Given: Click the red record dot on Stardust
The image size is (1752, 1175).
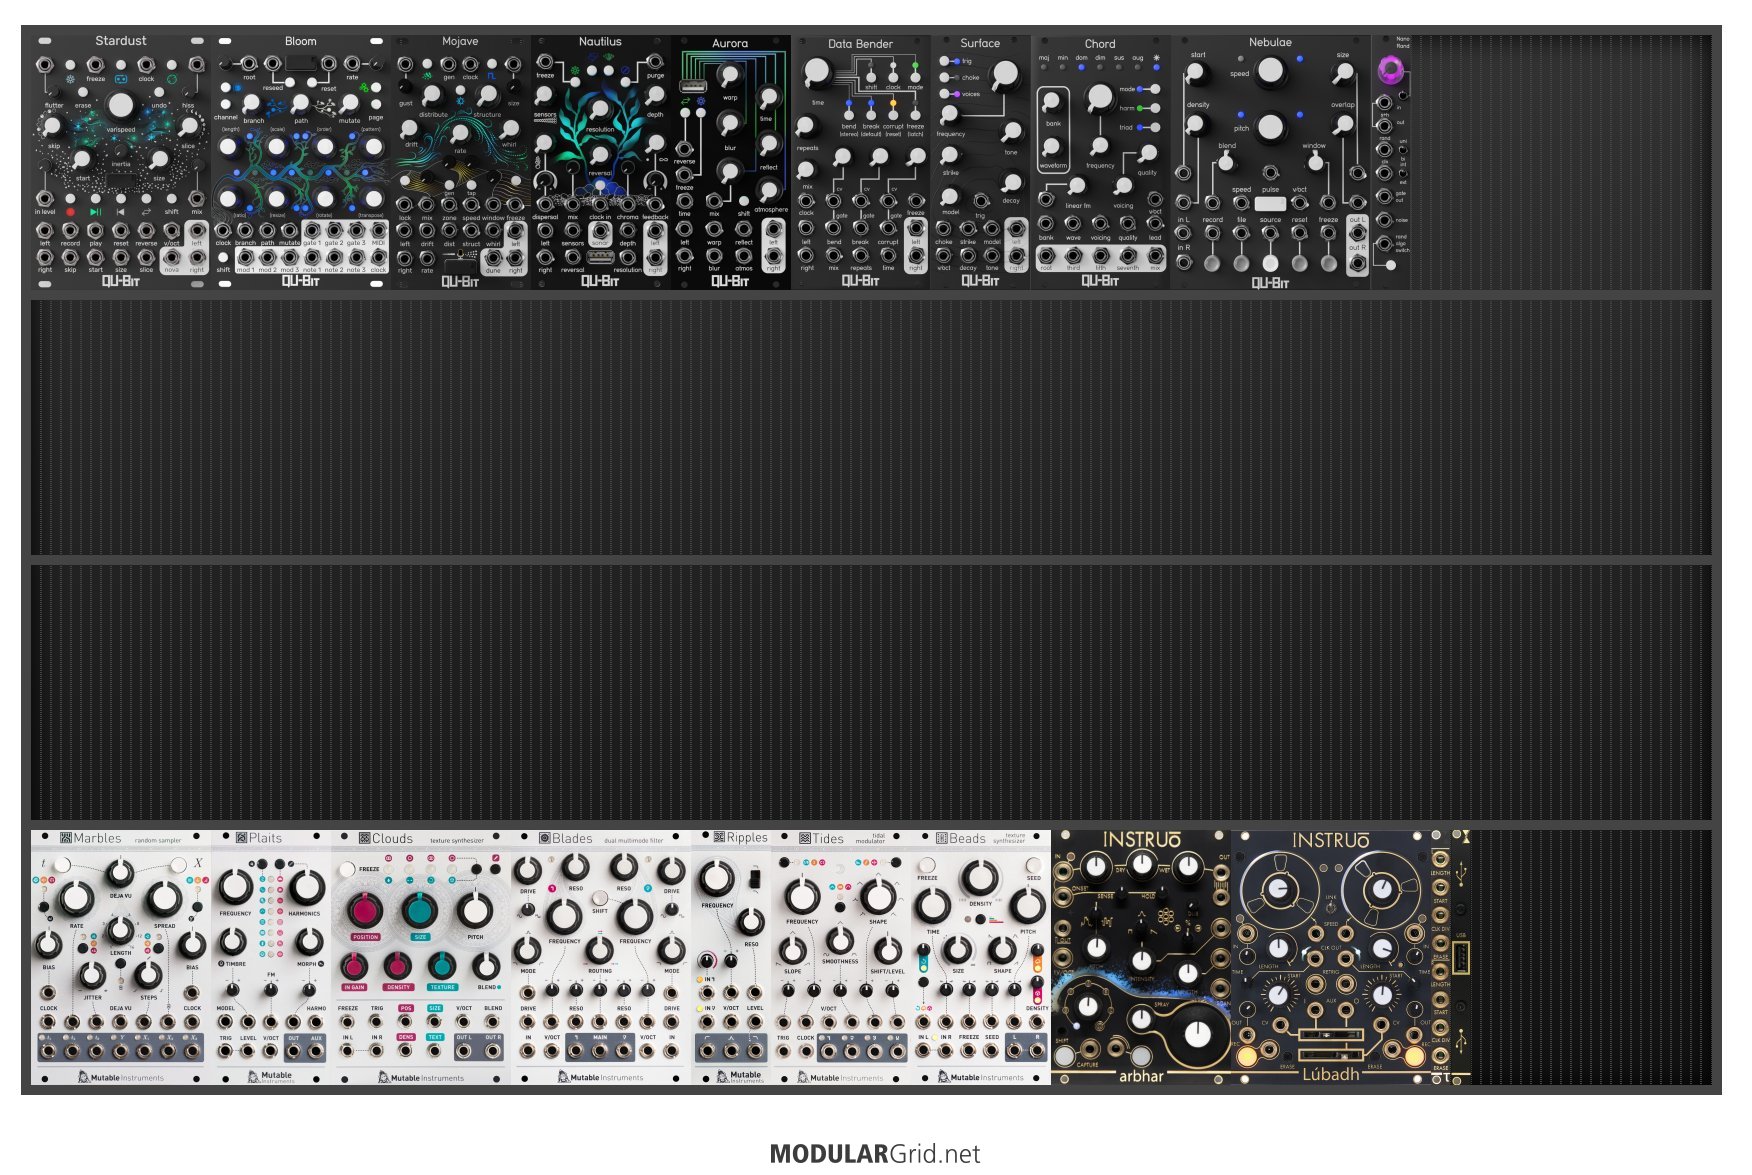Looking at the screenshot, I should click(70, 212).
